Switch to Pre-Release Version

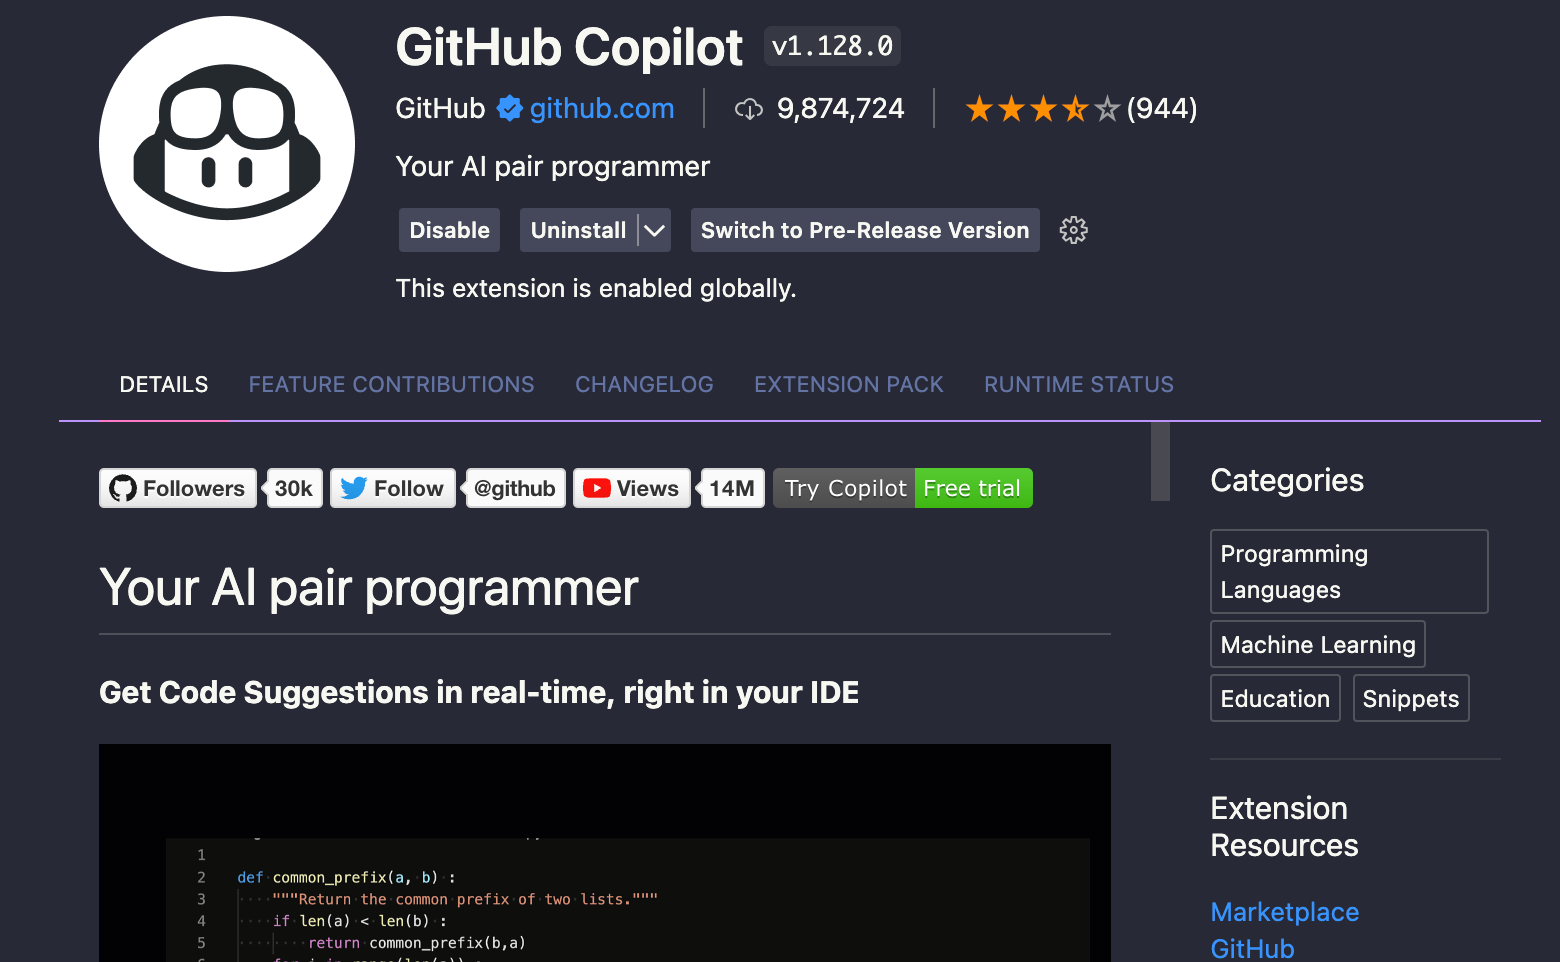click(864, 230)
